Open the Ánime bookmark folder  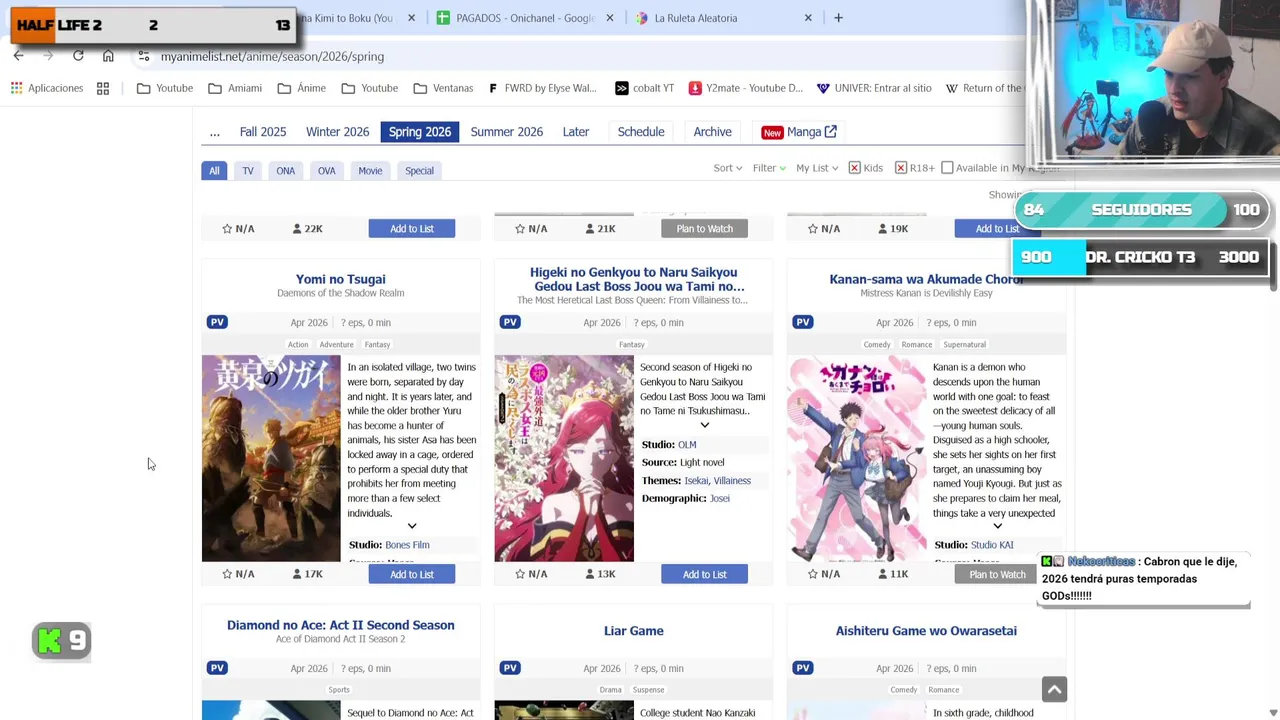pos(302,88)
